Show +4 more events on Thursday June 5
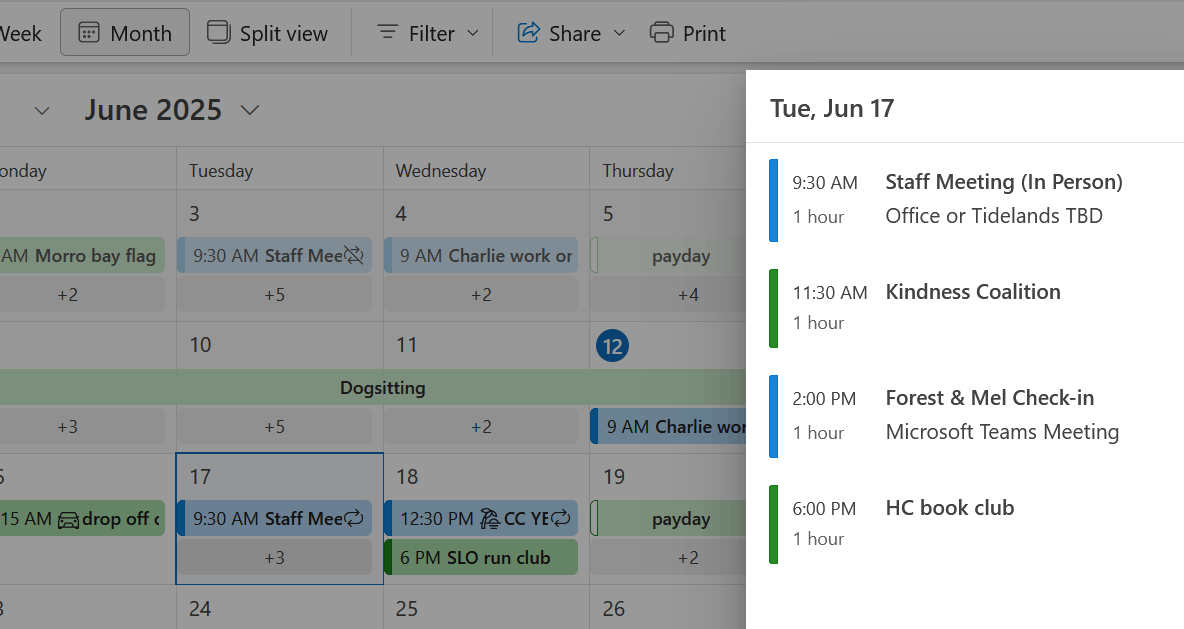 coord(688,295)
